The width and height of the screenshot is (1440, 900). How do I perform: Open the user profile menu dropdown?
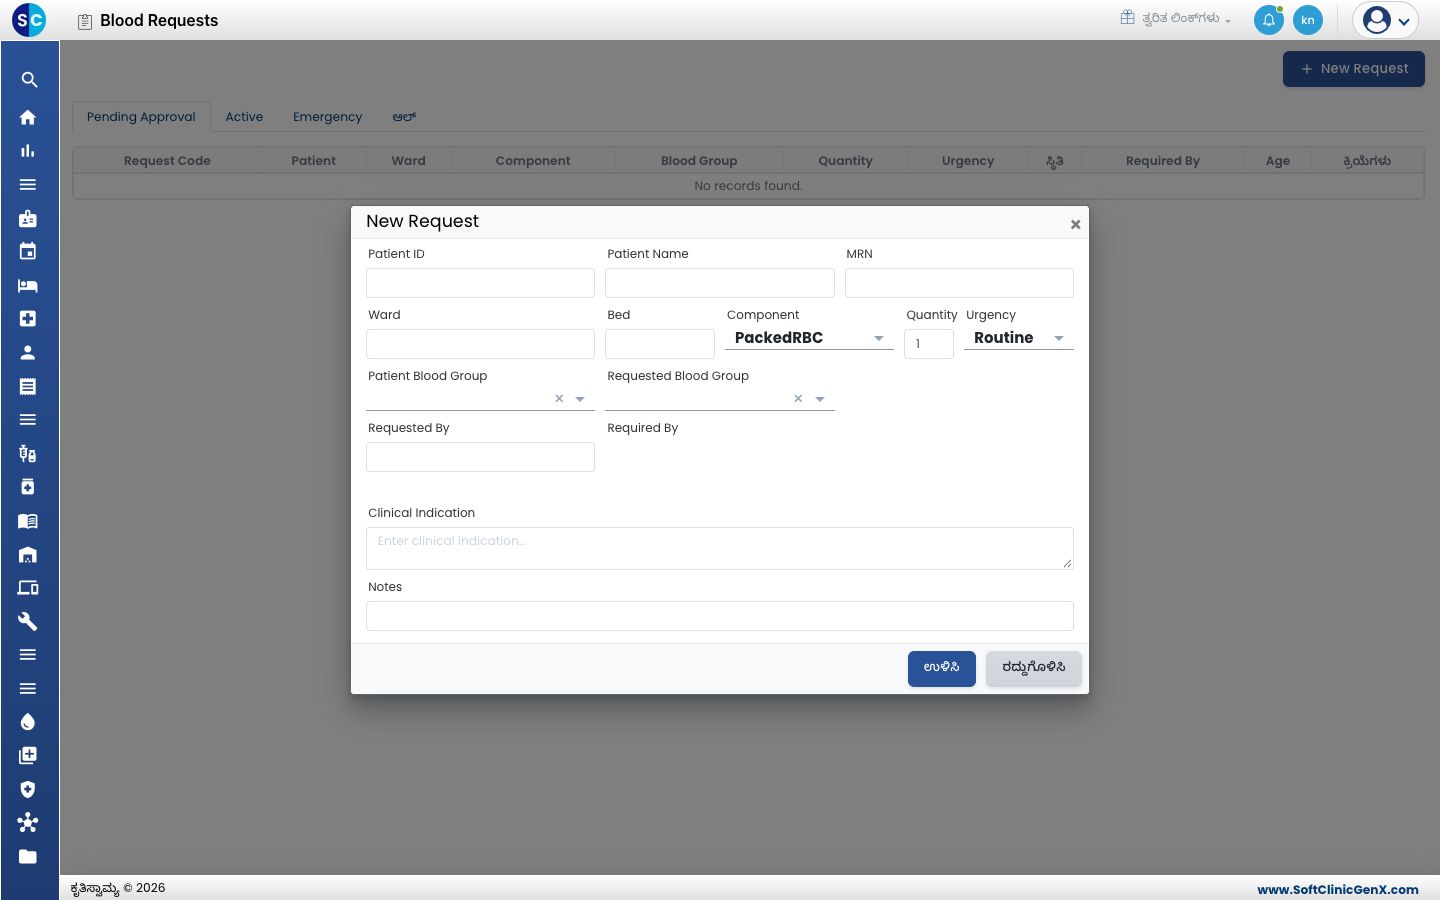pyautogui.click(x=1385, y=20)
